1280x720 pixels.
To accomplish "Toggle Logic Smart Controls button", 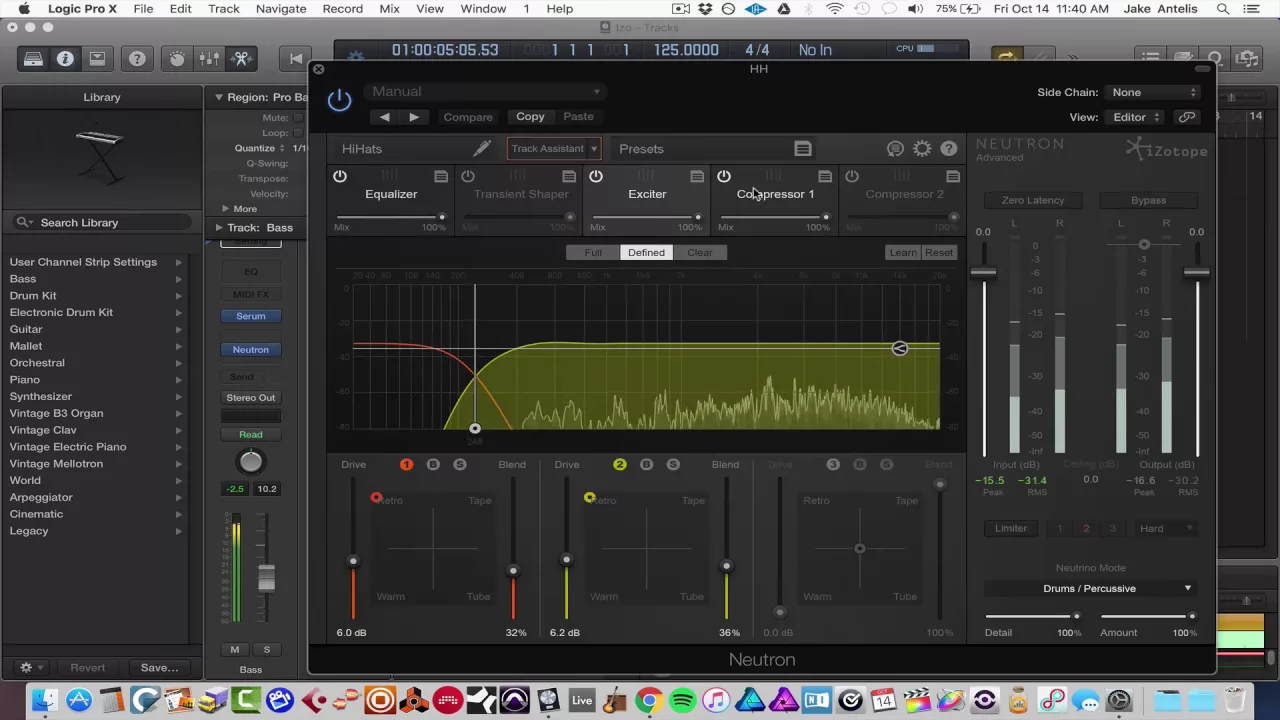I will [177, 59].
